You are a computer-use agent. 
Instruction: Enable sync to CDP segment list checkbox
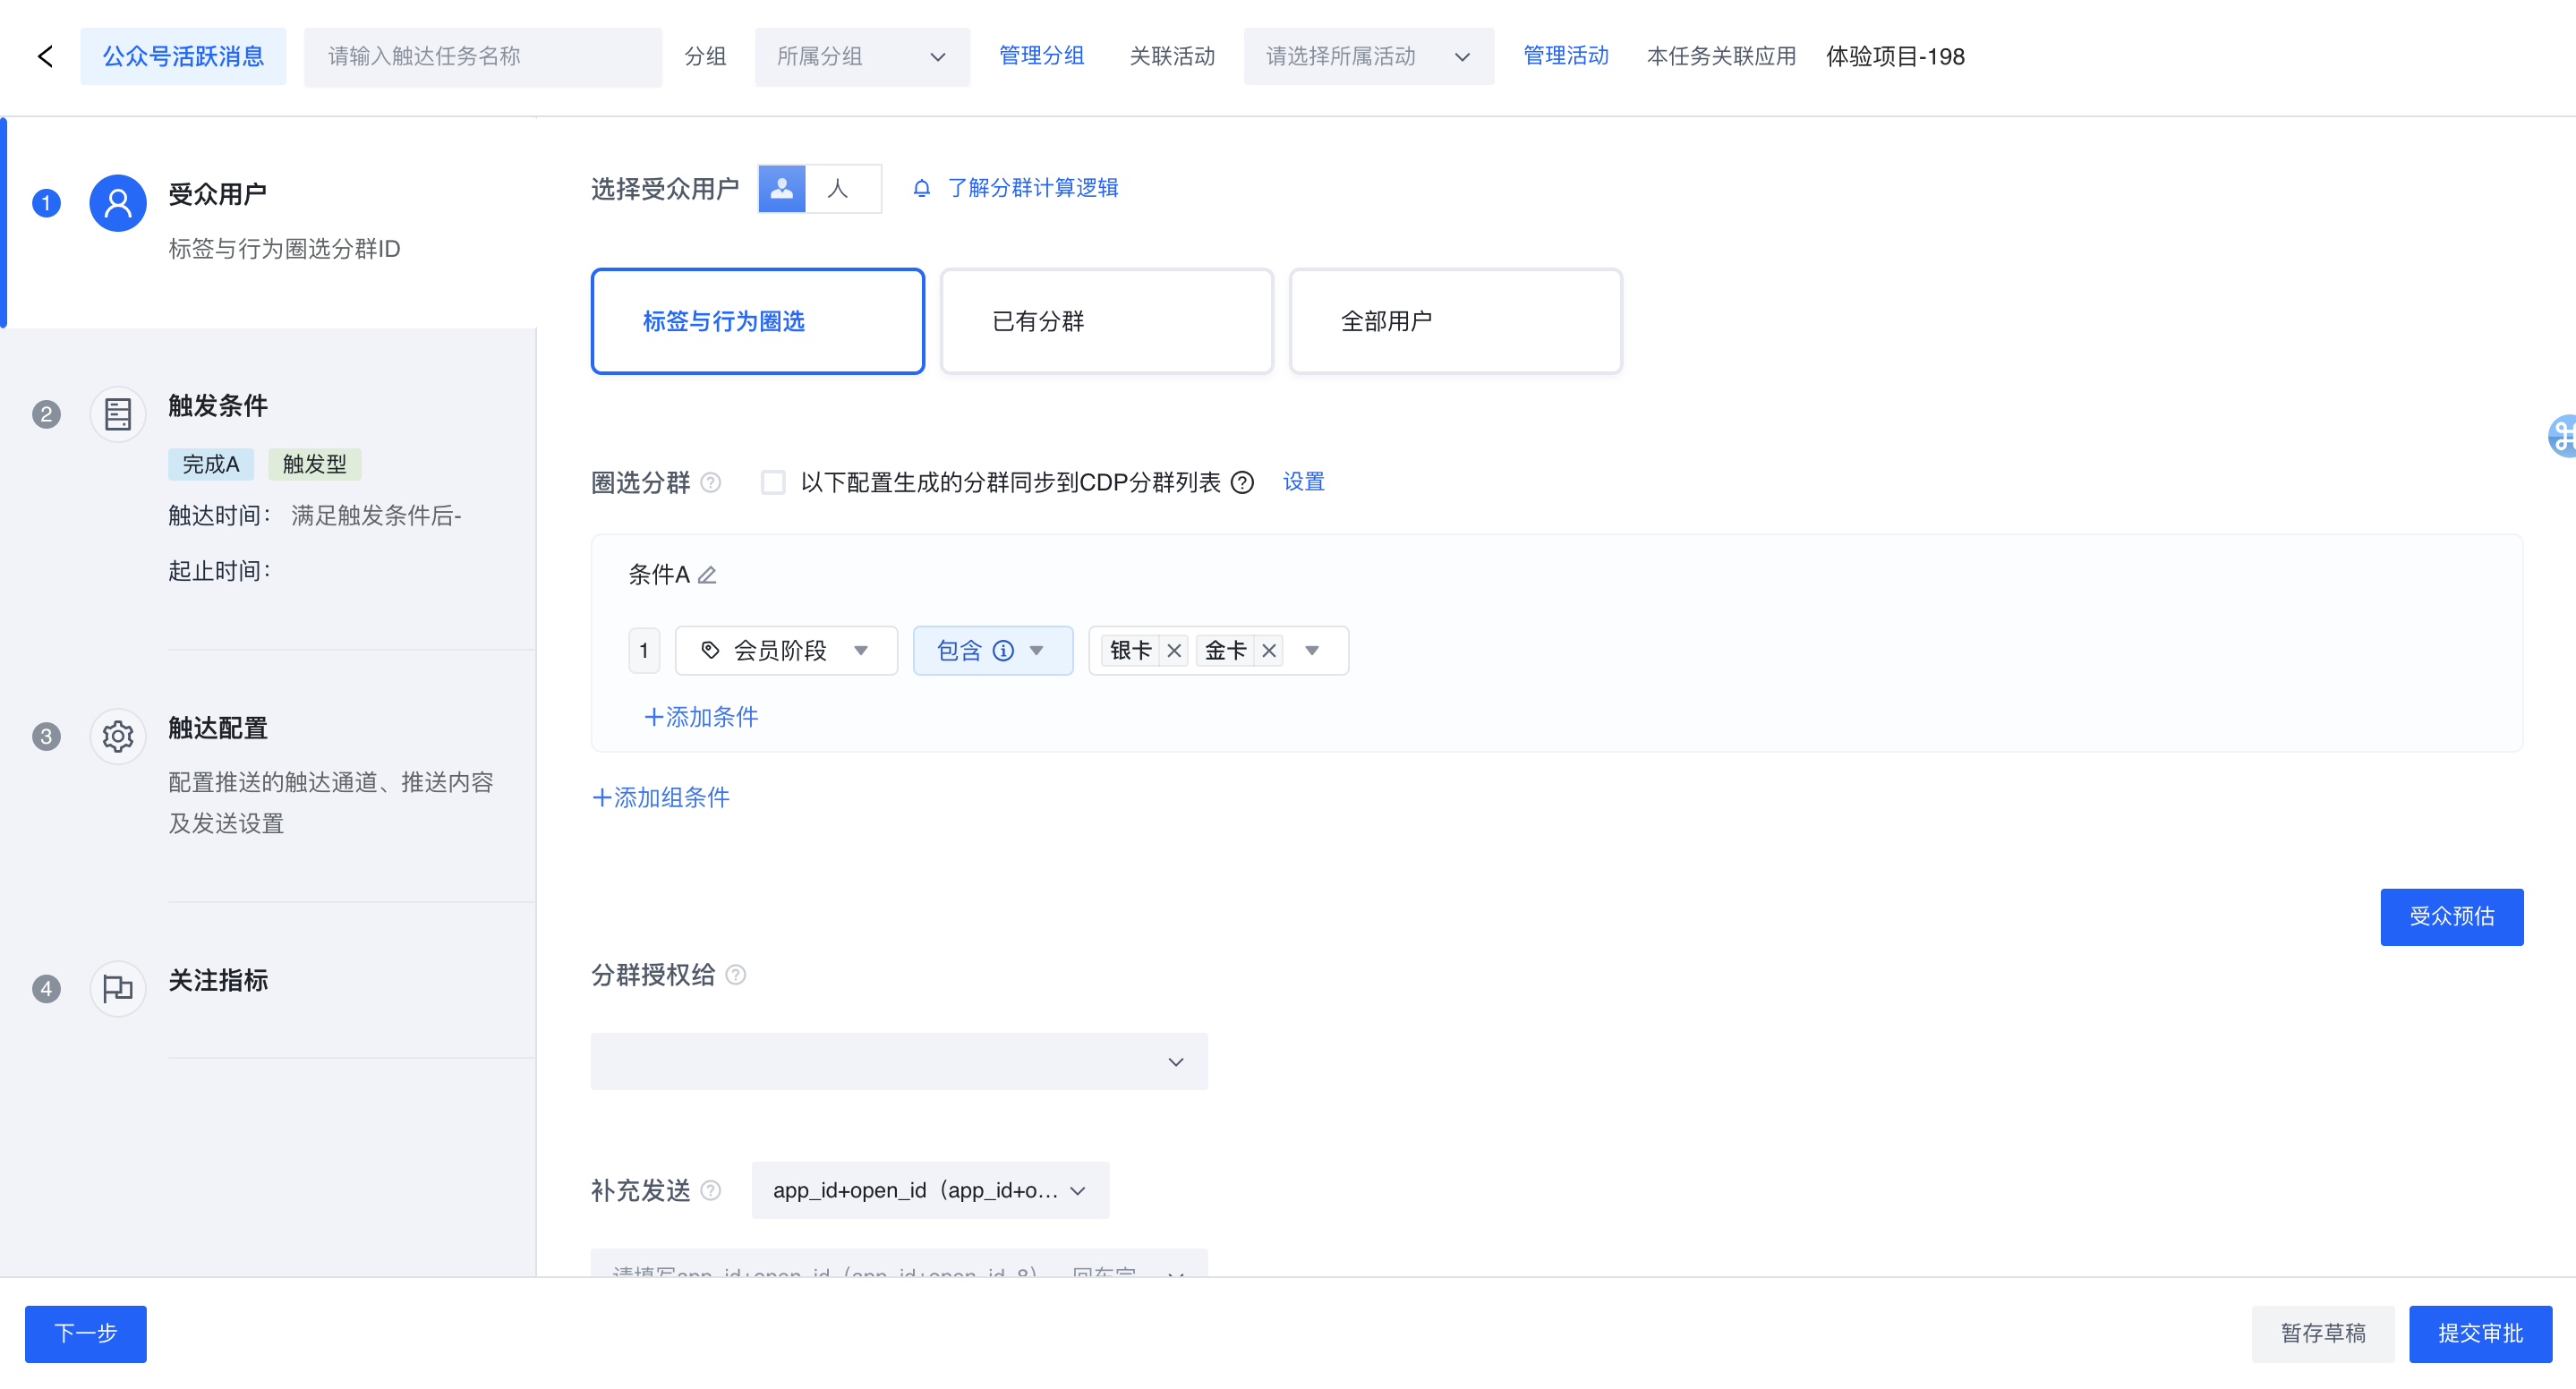click(x=773, y=483)
